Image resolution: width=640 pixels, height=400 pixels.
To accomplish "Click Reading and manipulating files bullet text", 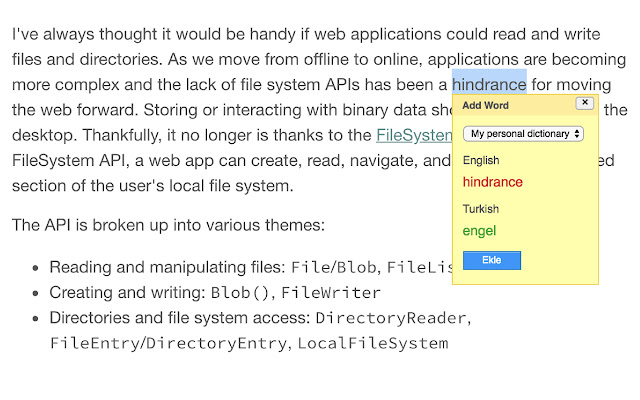I will [x=167, y=267].
